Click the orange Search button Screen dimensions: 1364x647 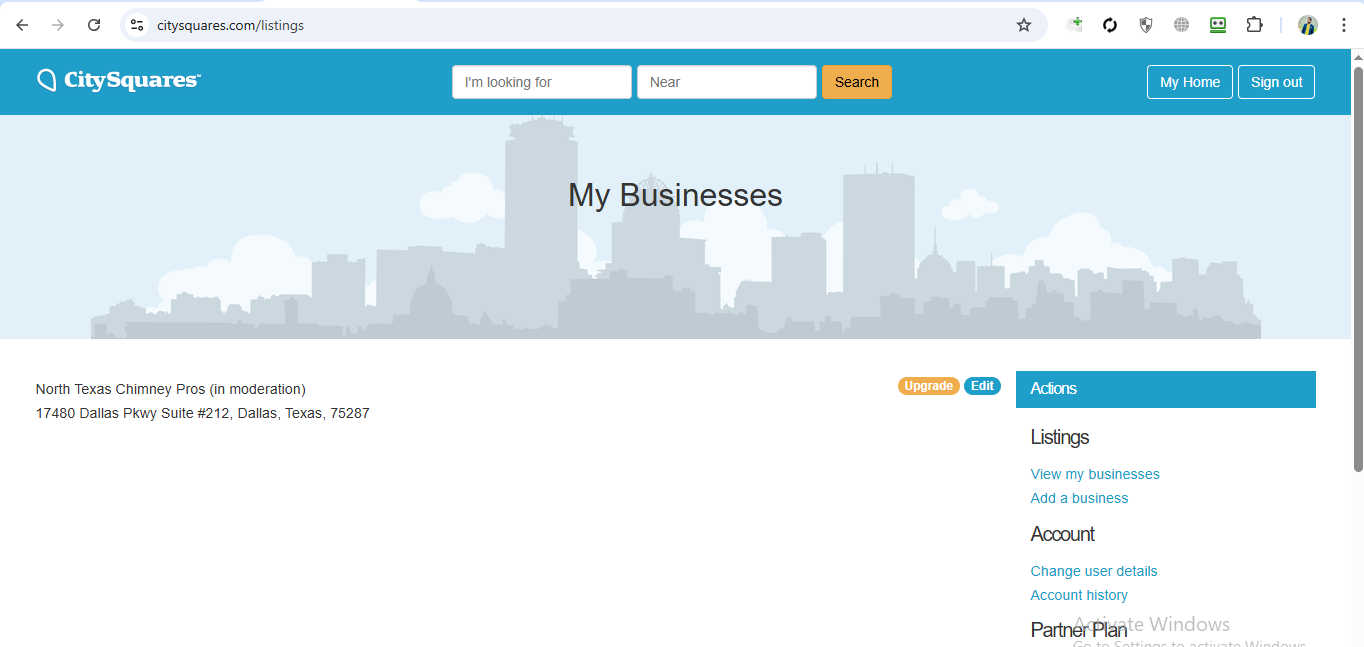coord(857,82)
